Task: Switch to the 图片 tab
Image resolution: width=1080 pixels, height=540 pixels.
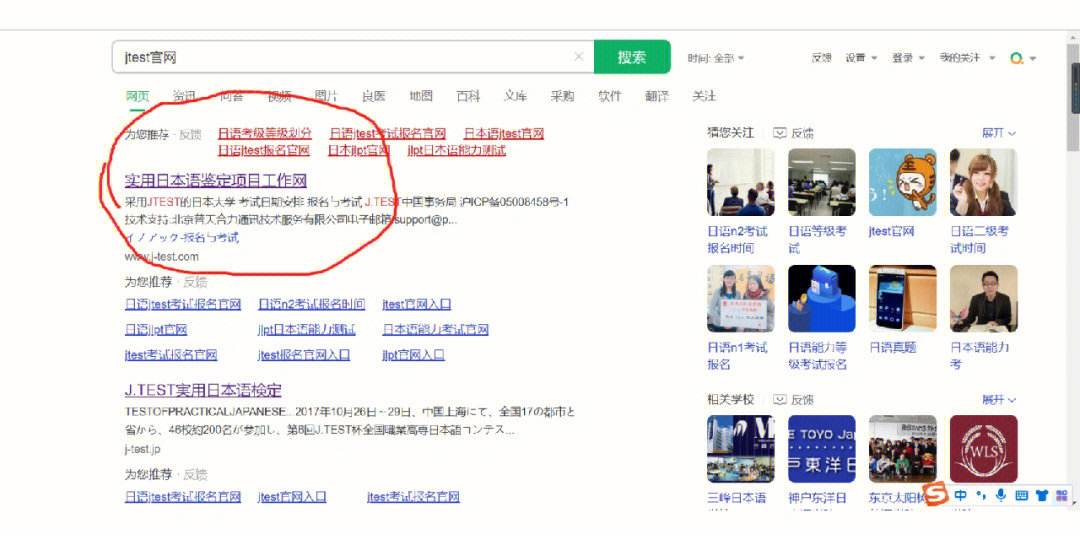Action: pyautogui.click(x=326, y=96)
